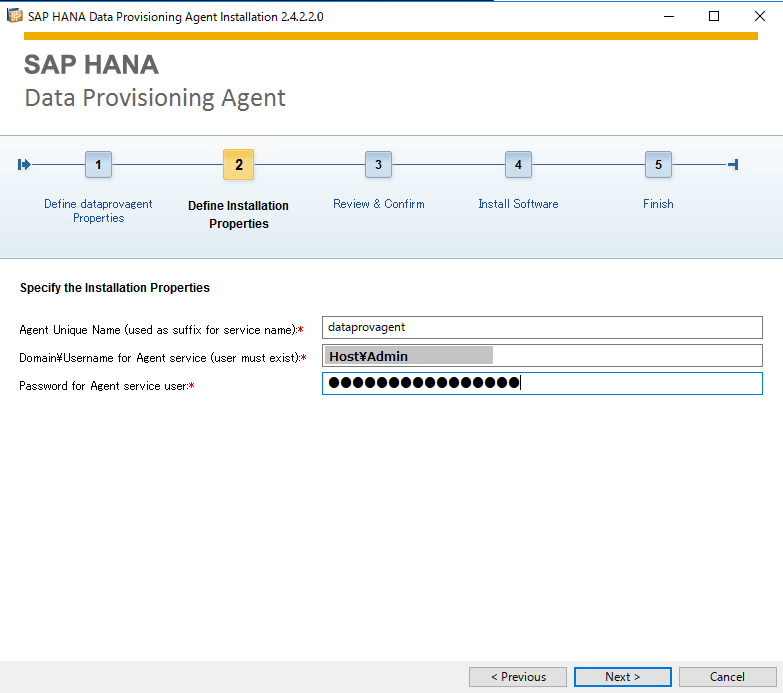This screenshot has width=783, height=693.
Task: Close the installer window
Action: 760,16
